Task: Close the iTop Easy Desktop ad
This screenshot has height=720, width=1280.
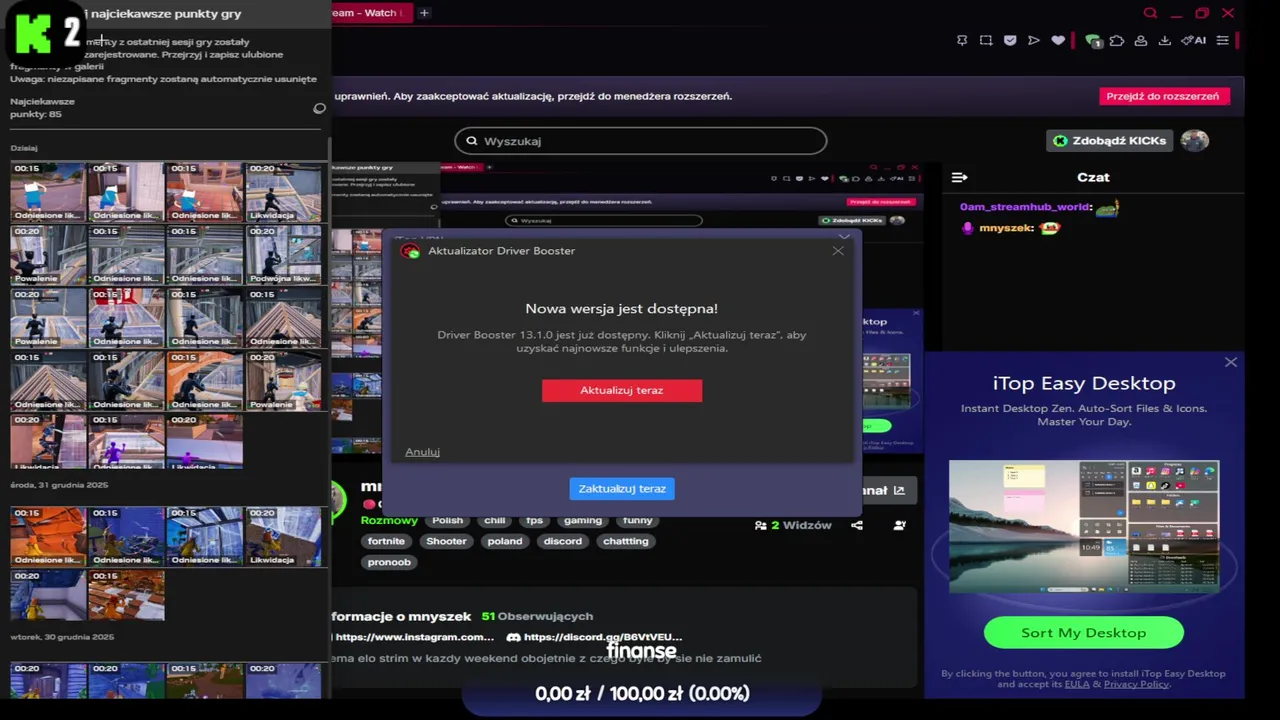Action: 1231,362
